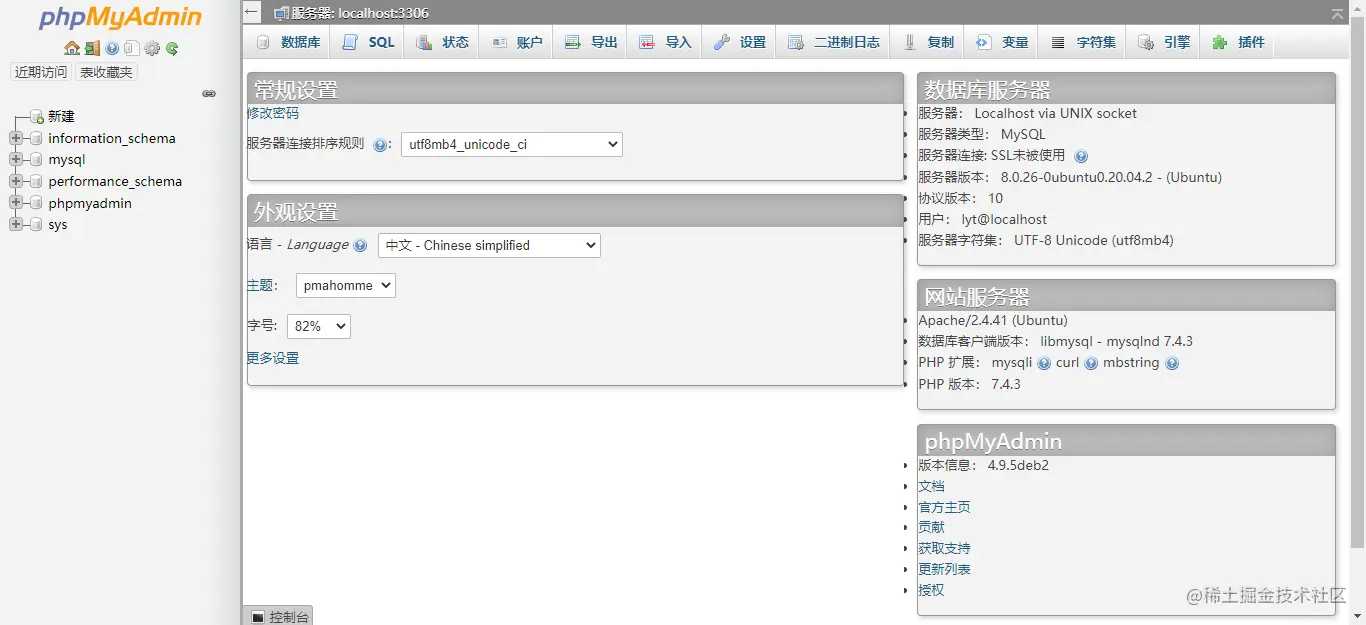Screen dimensions: 1366x625
Task: Open the 控制台 console bar
Action: (x=278, y=616)
